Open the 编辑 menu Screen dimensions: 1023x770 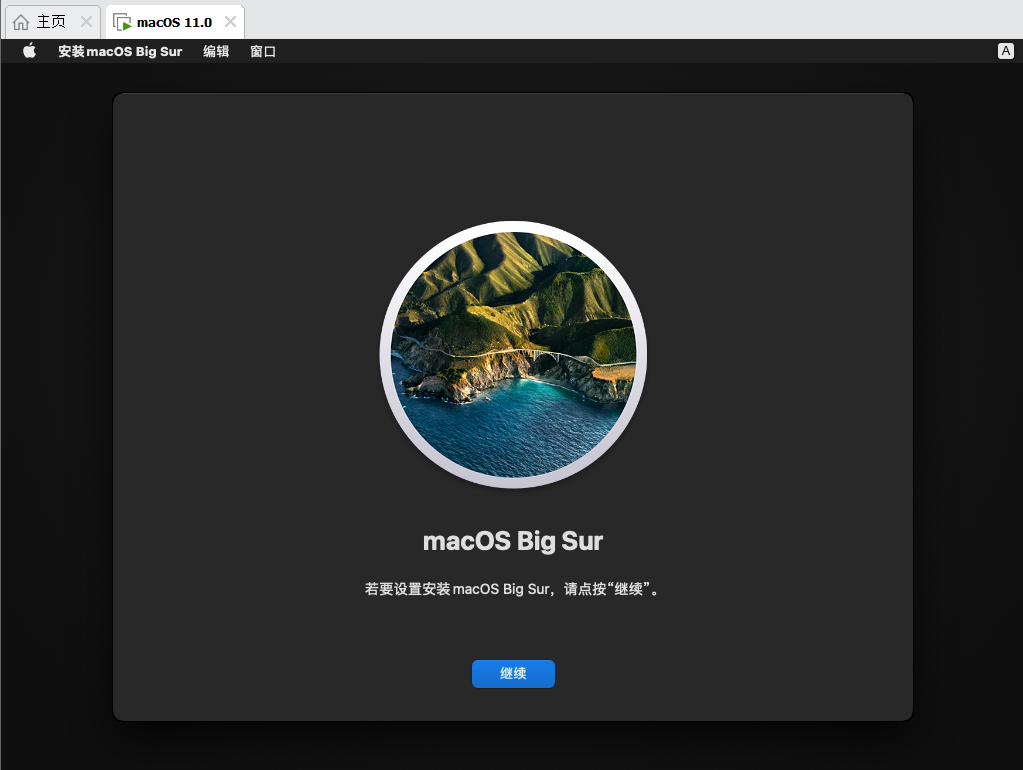pos(216,52)
